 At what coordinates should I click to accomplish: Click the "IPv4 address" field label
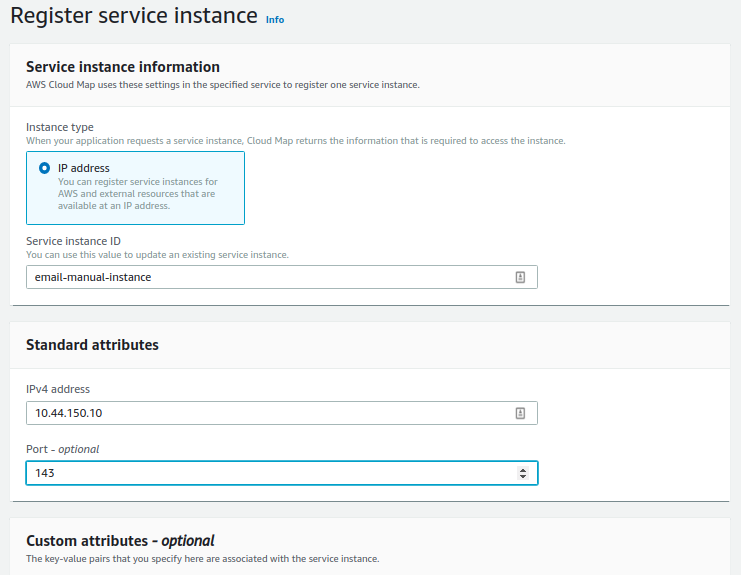(x=58, y=389)
